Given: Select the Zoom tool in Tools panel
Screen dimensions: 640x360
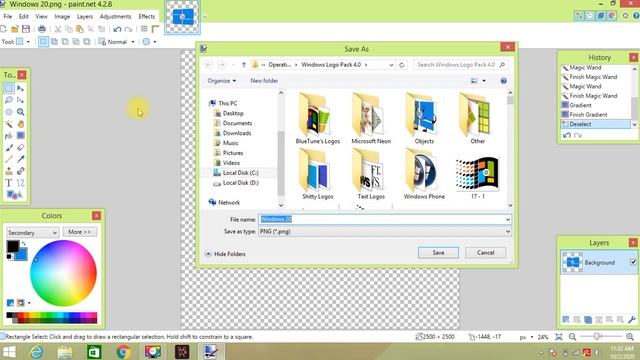Looking at the screenshot, I should point(20,112).
